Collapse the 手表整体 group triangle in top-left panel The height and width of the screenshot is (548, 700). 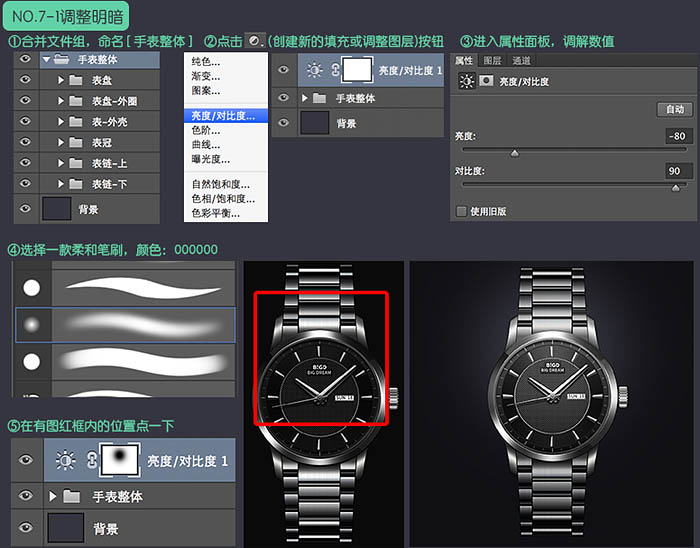click(x=46, y=59)
